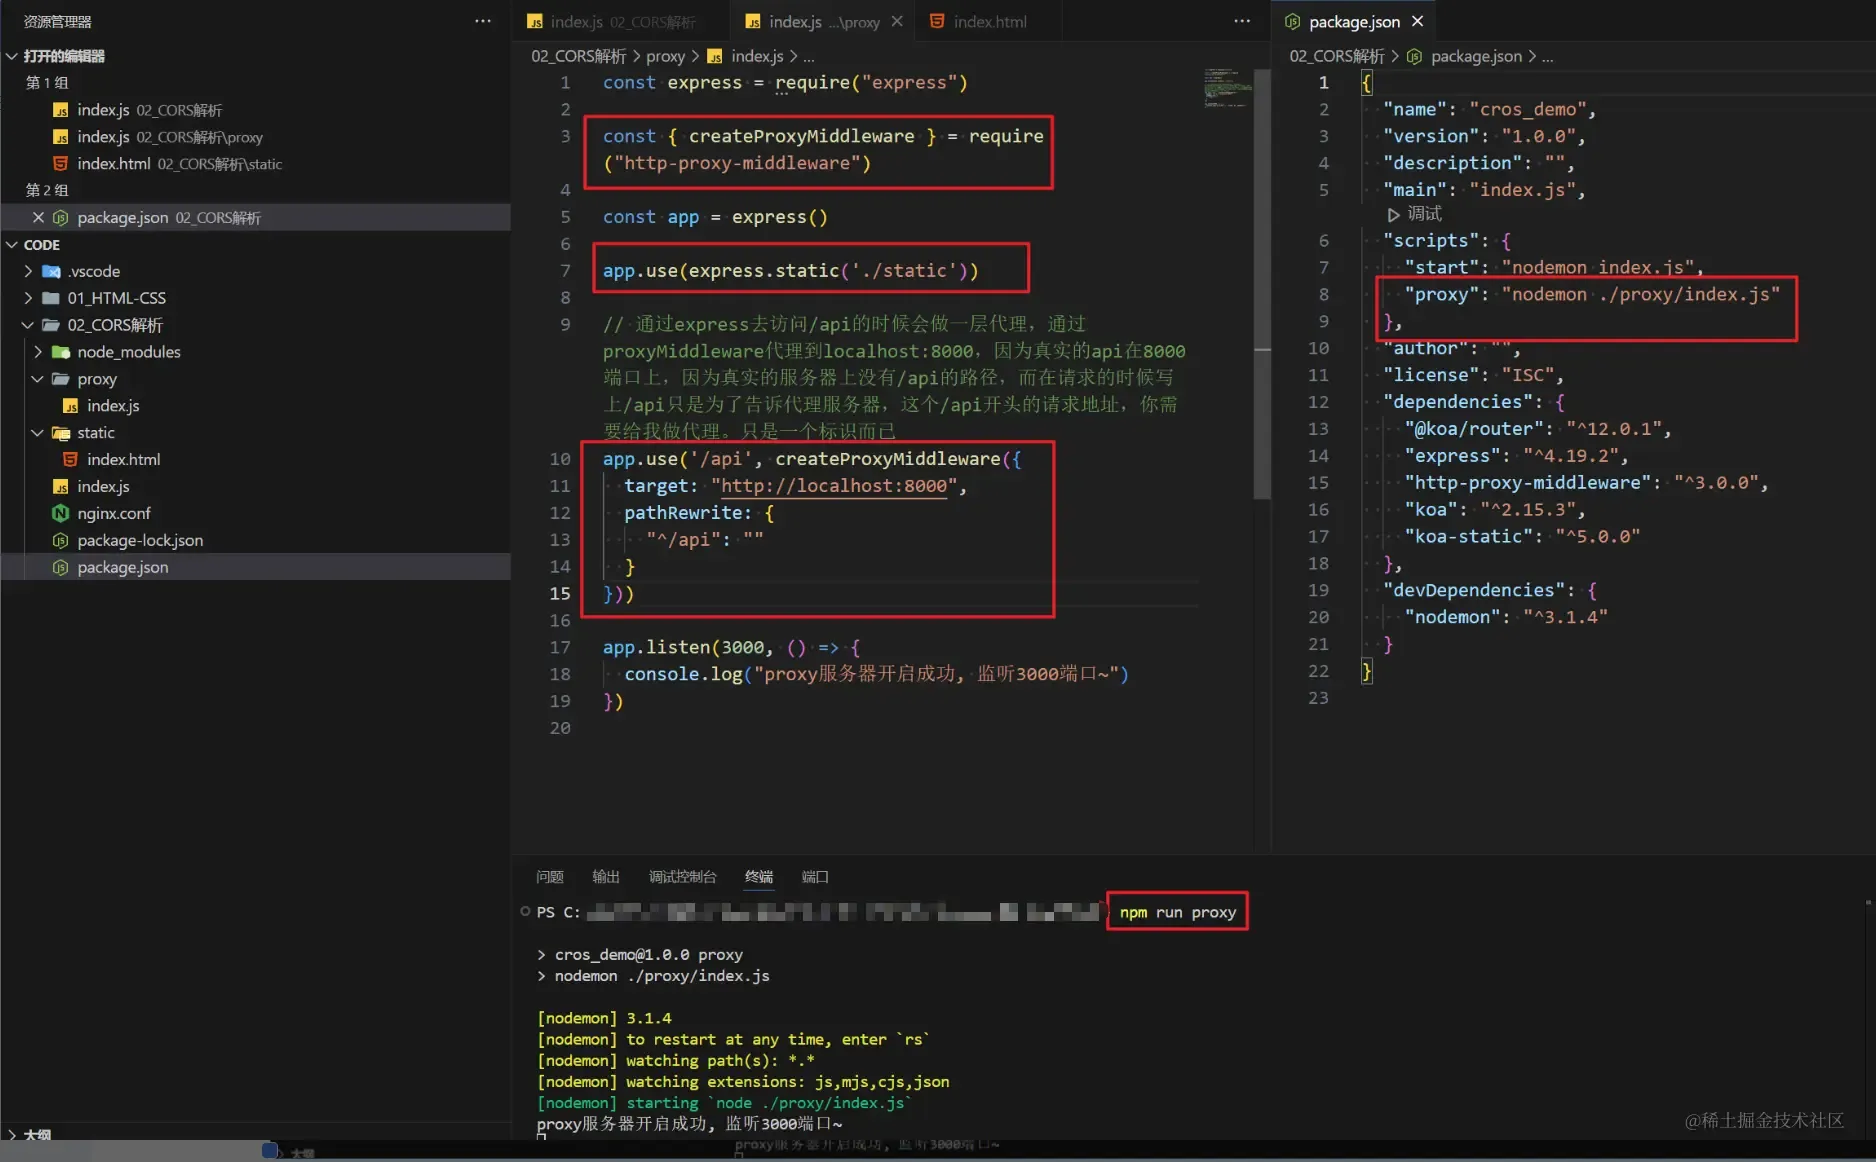Click 01_HTML-CSS folder icon

point(51,298)
